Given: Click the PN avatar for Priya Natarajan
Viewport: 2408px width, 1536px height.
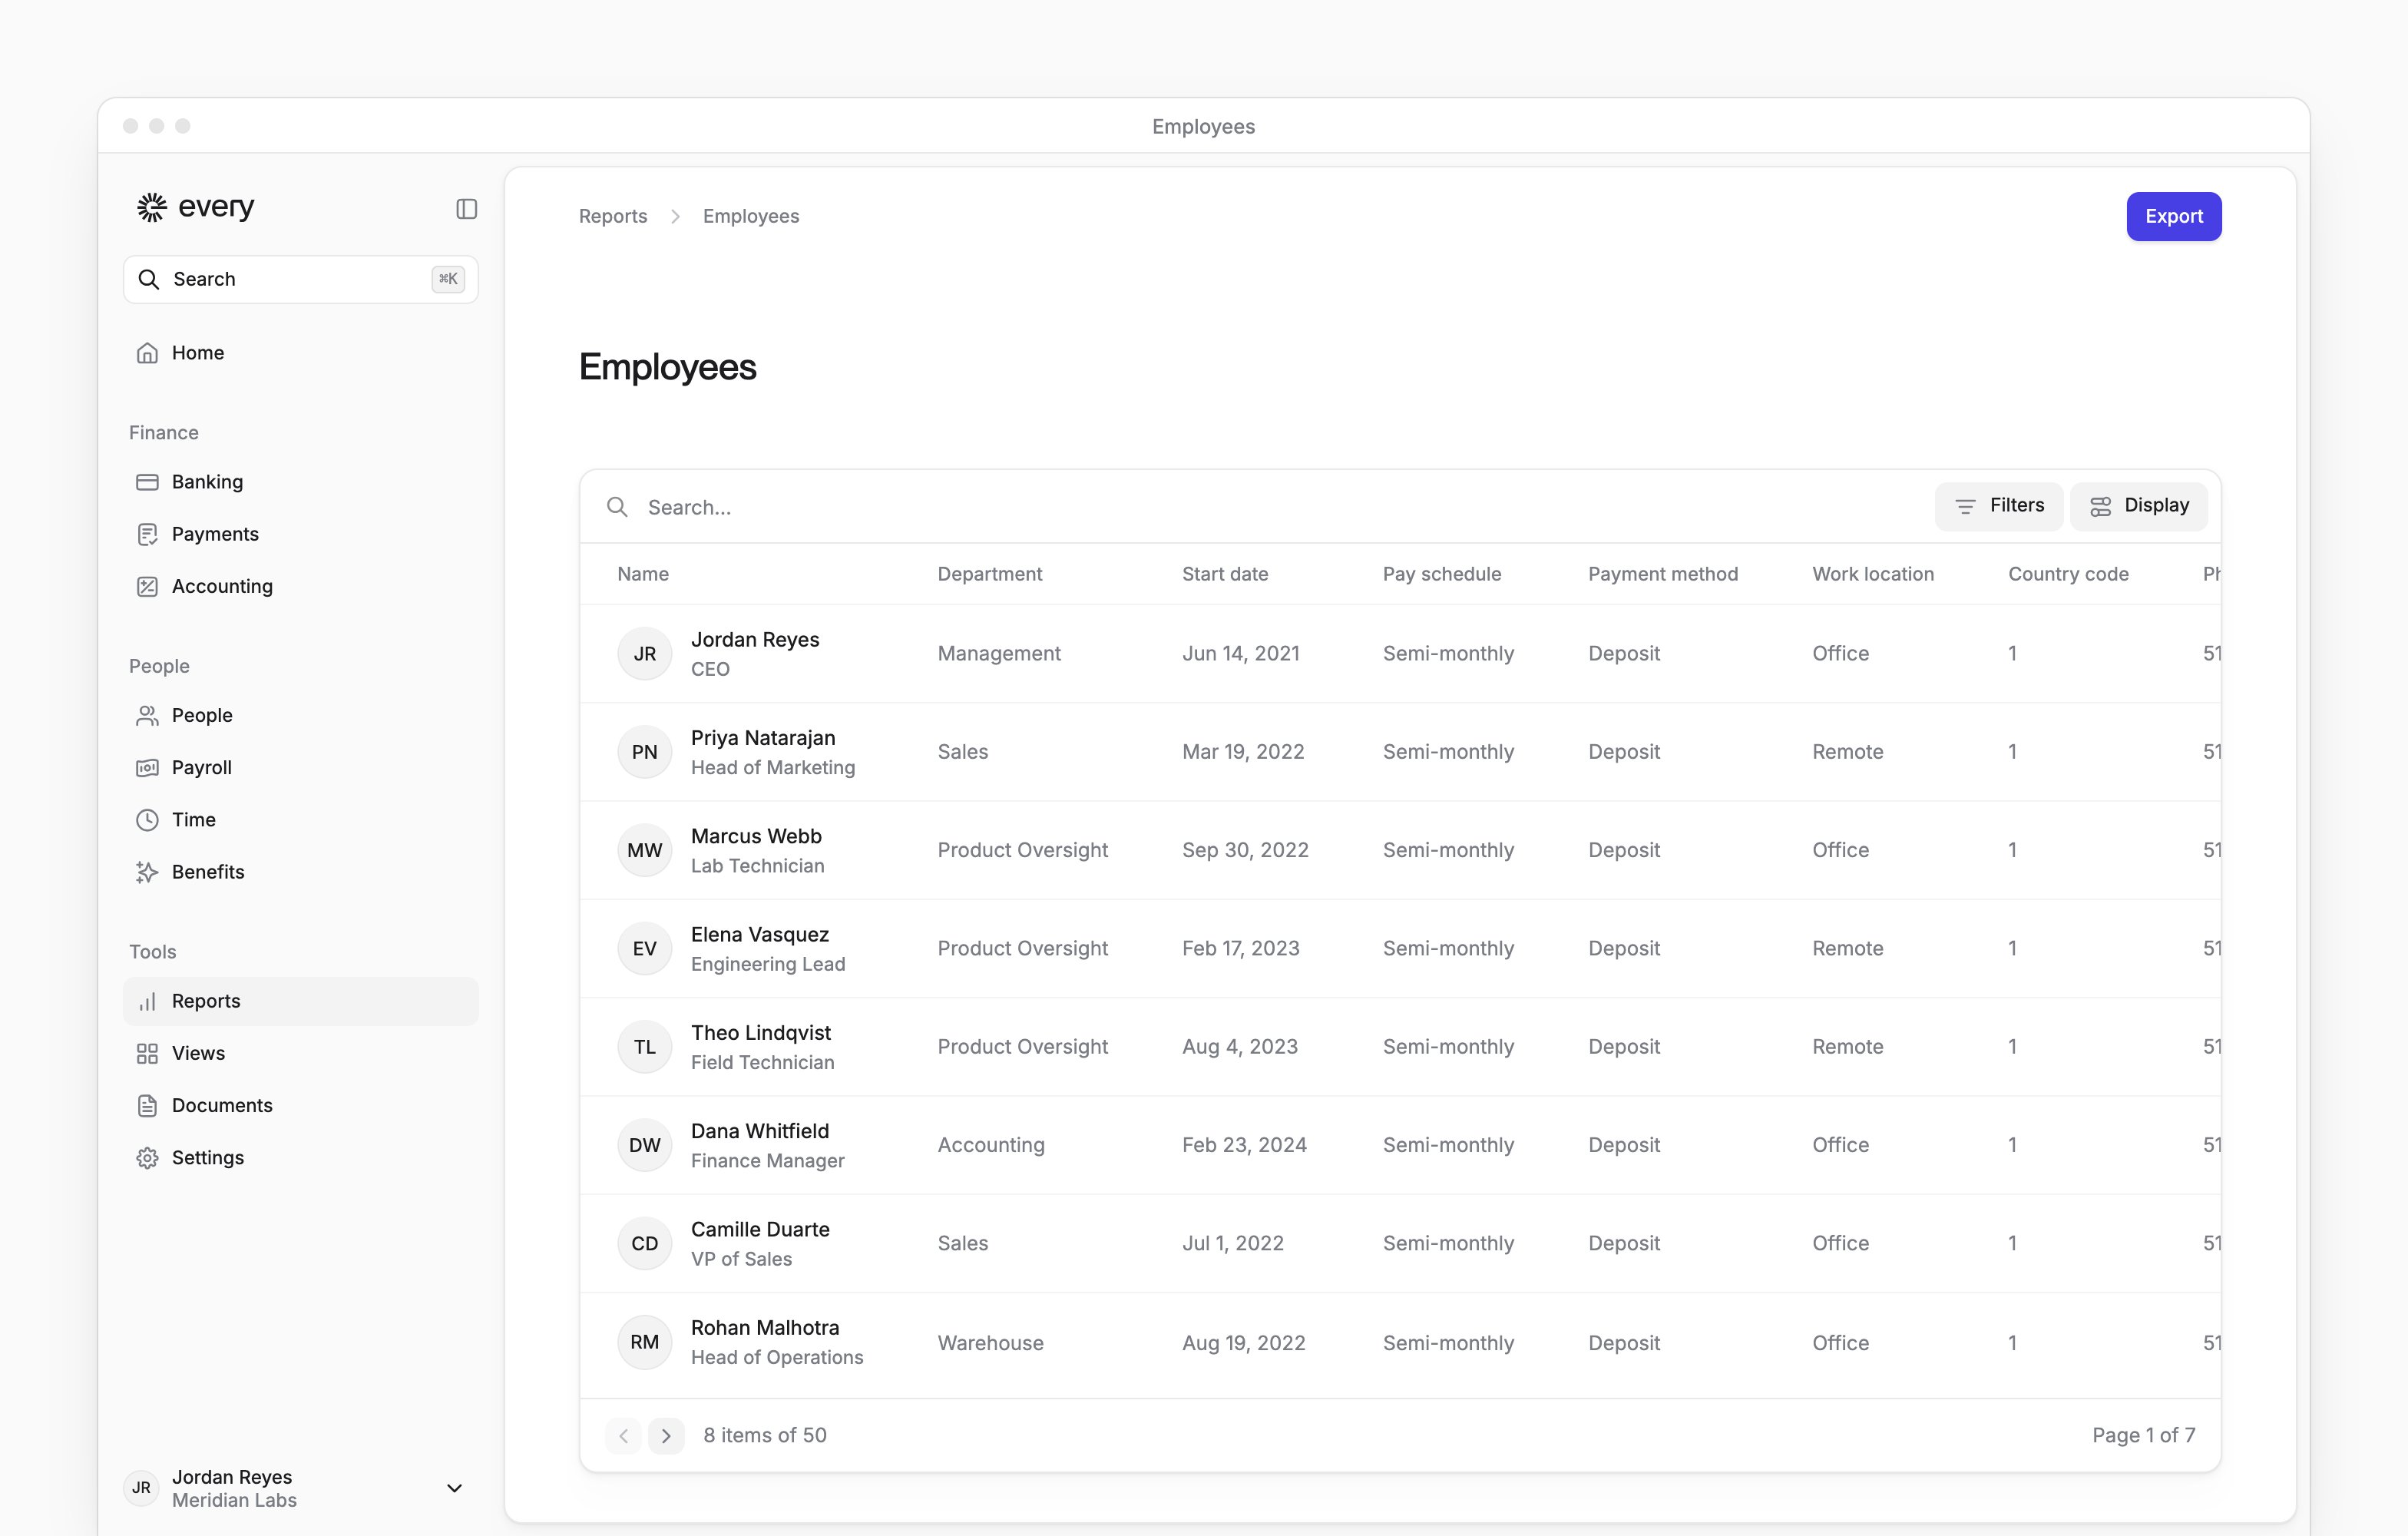Looking at the screenshot, I should point(644,752).
